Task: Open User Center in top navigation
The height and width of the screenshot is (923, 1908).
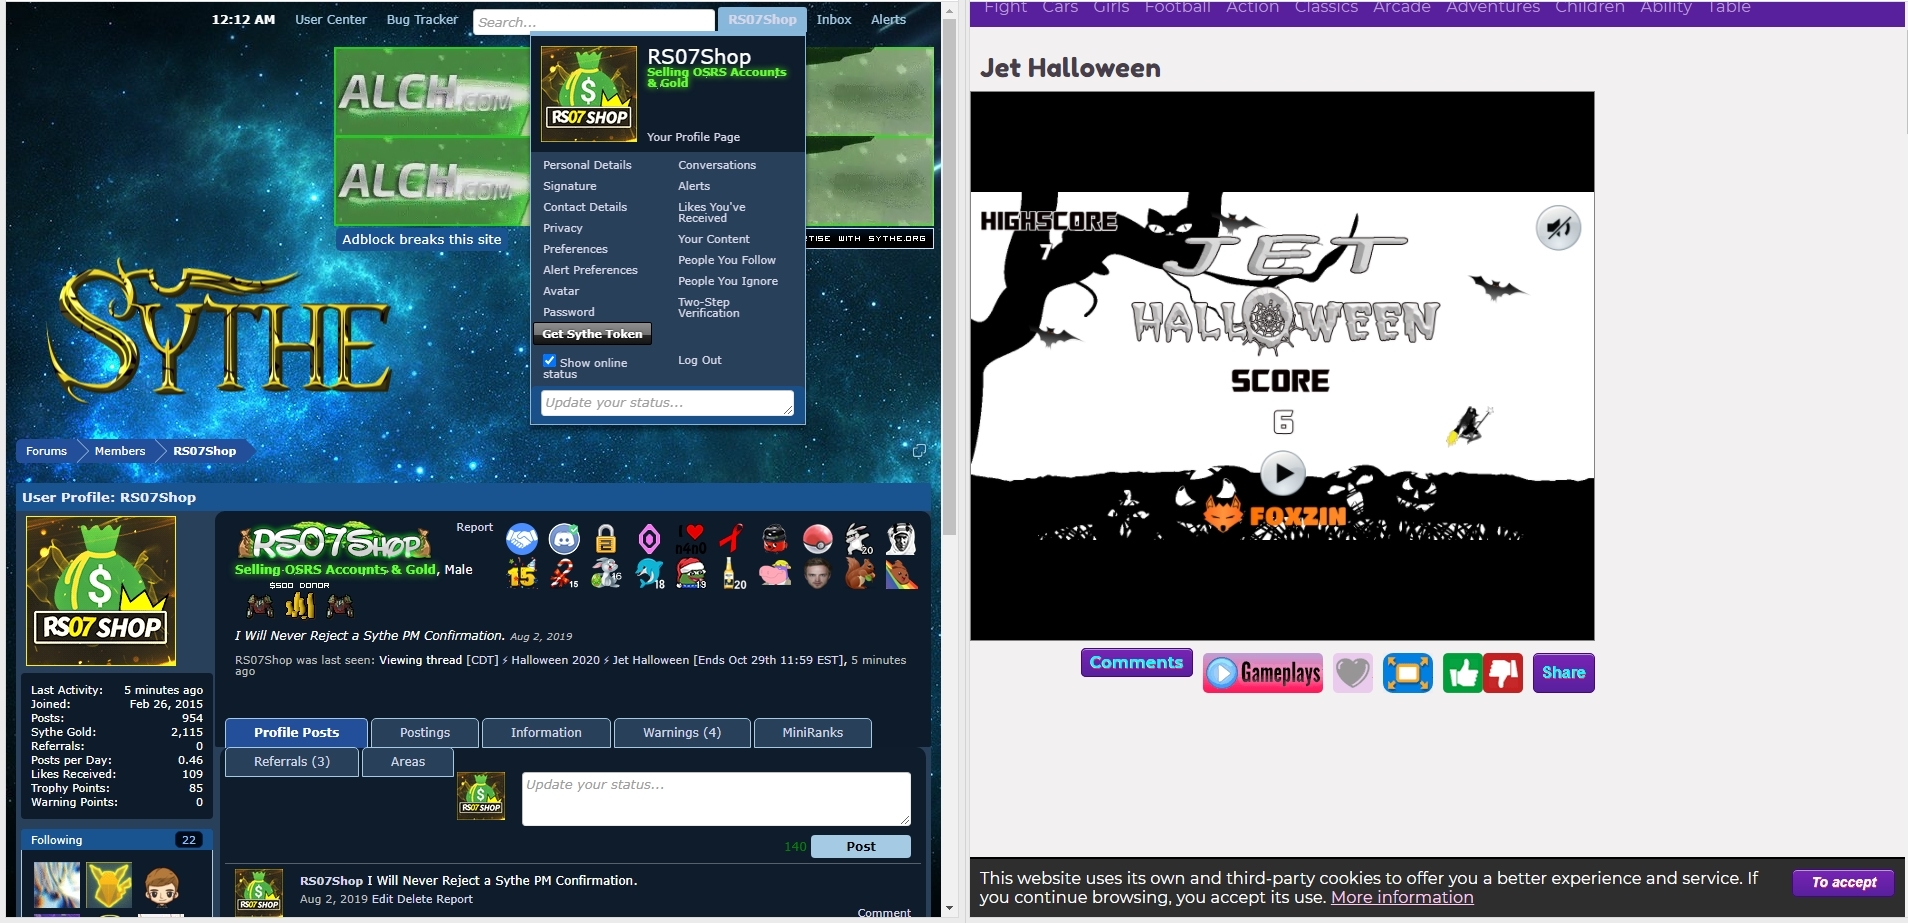Action: [331, 20]
